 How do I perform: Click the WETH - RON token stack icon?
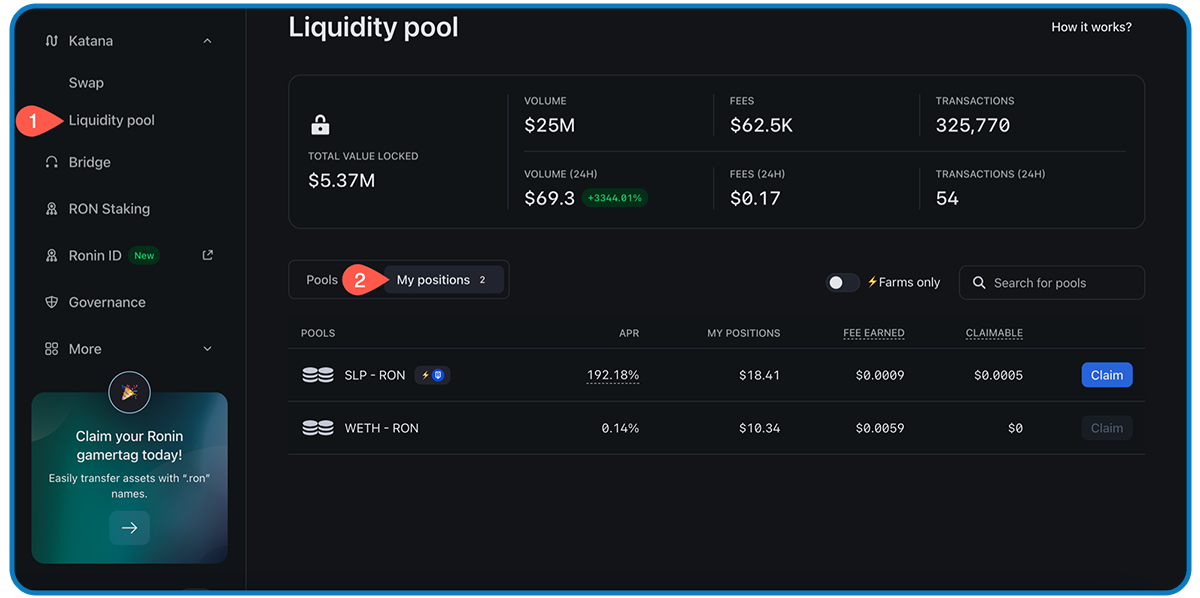coord(318,427)
